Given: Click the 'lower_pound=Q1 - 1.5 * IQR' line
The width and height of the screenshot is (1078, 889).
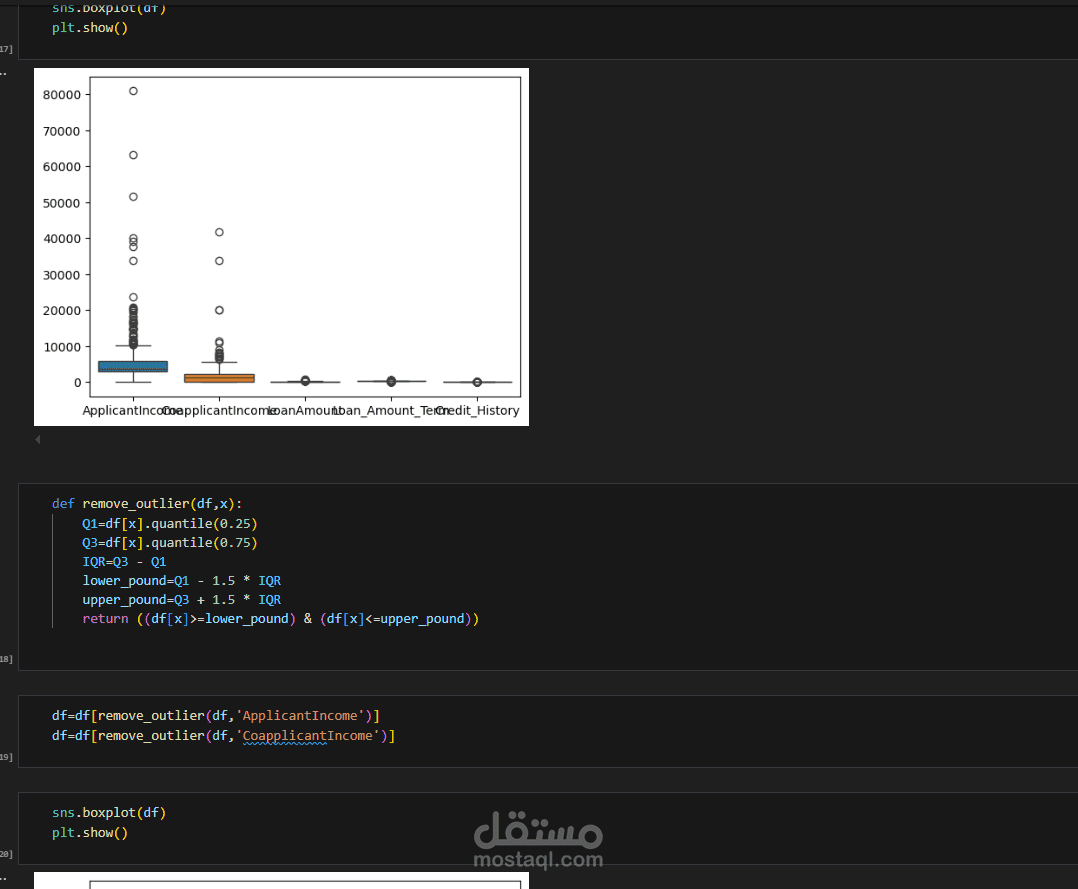Looking at the screenshot, I should click(x=182, y=581).
